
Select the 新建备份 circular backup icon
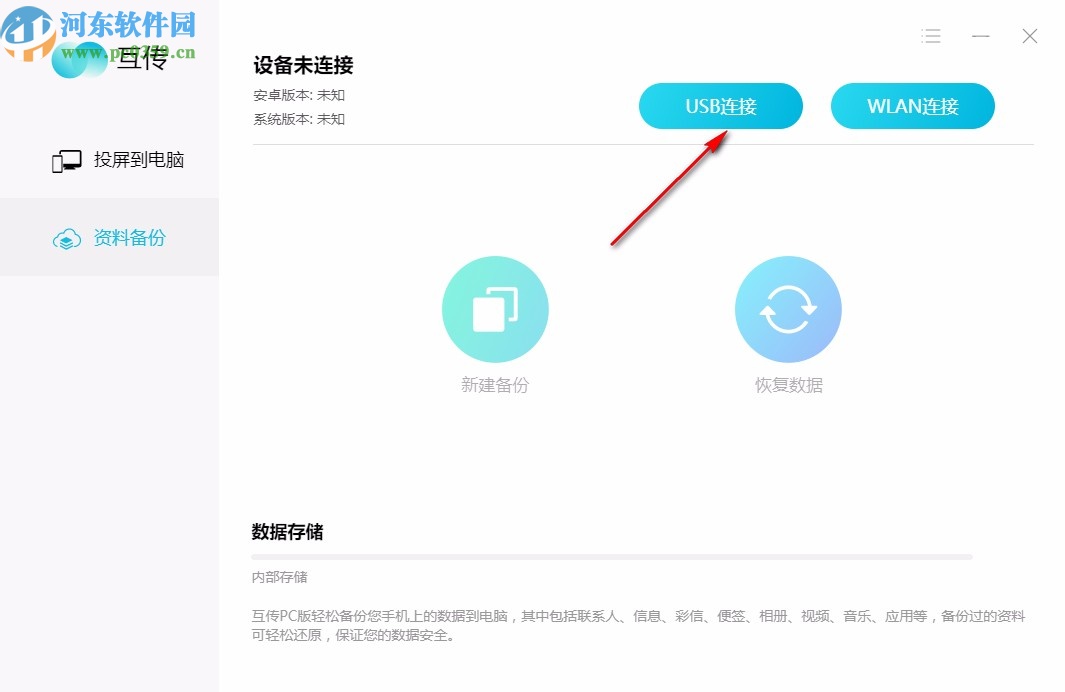point(495,309)
